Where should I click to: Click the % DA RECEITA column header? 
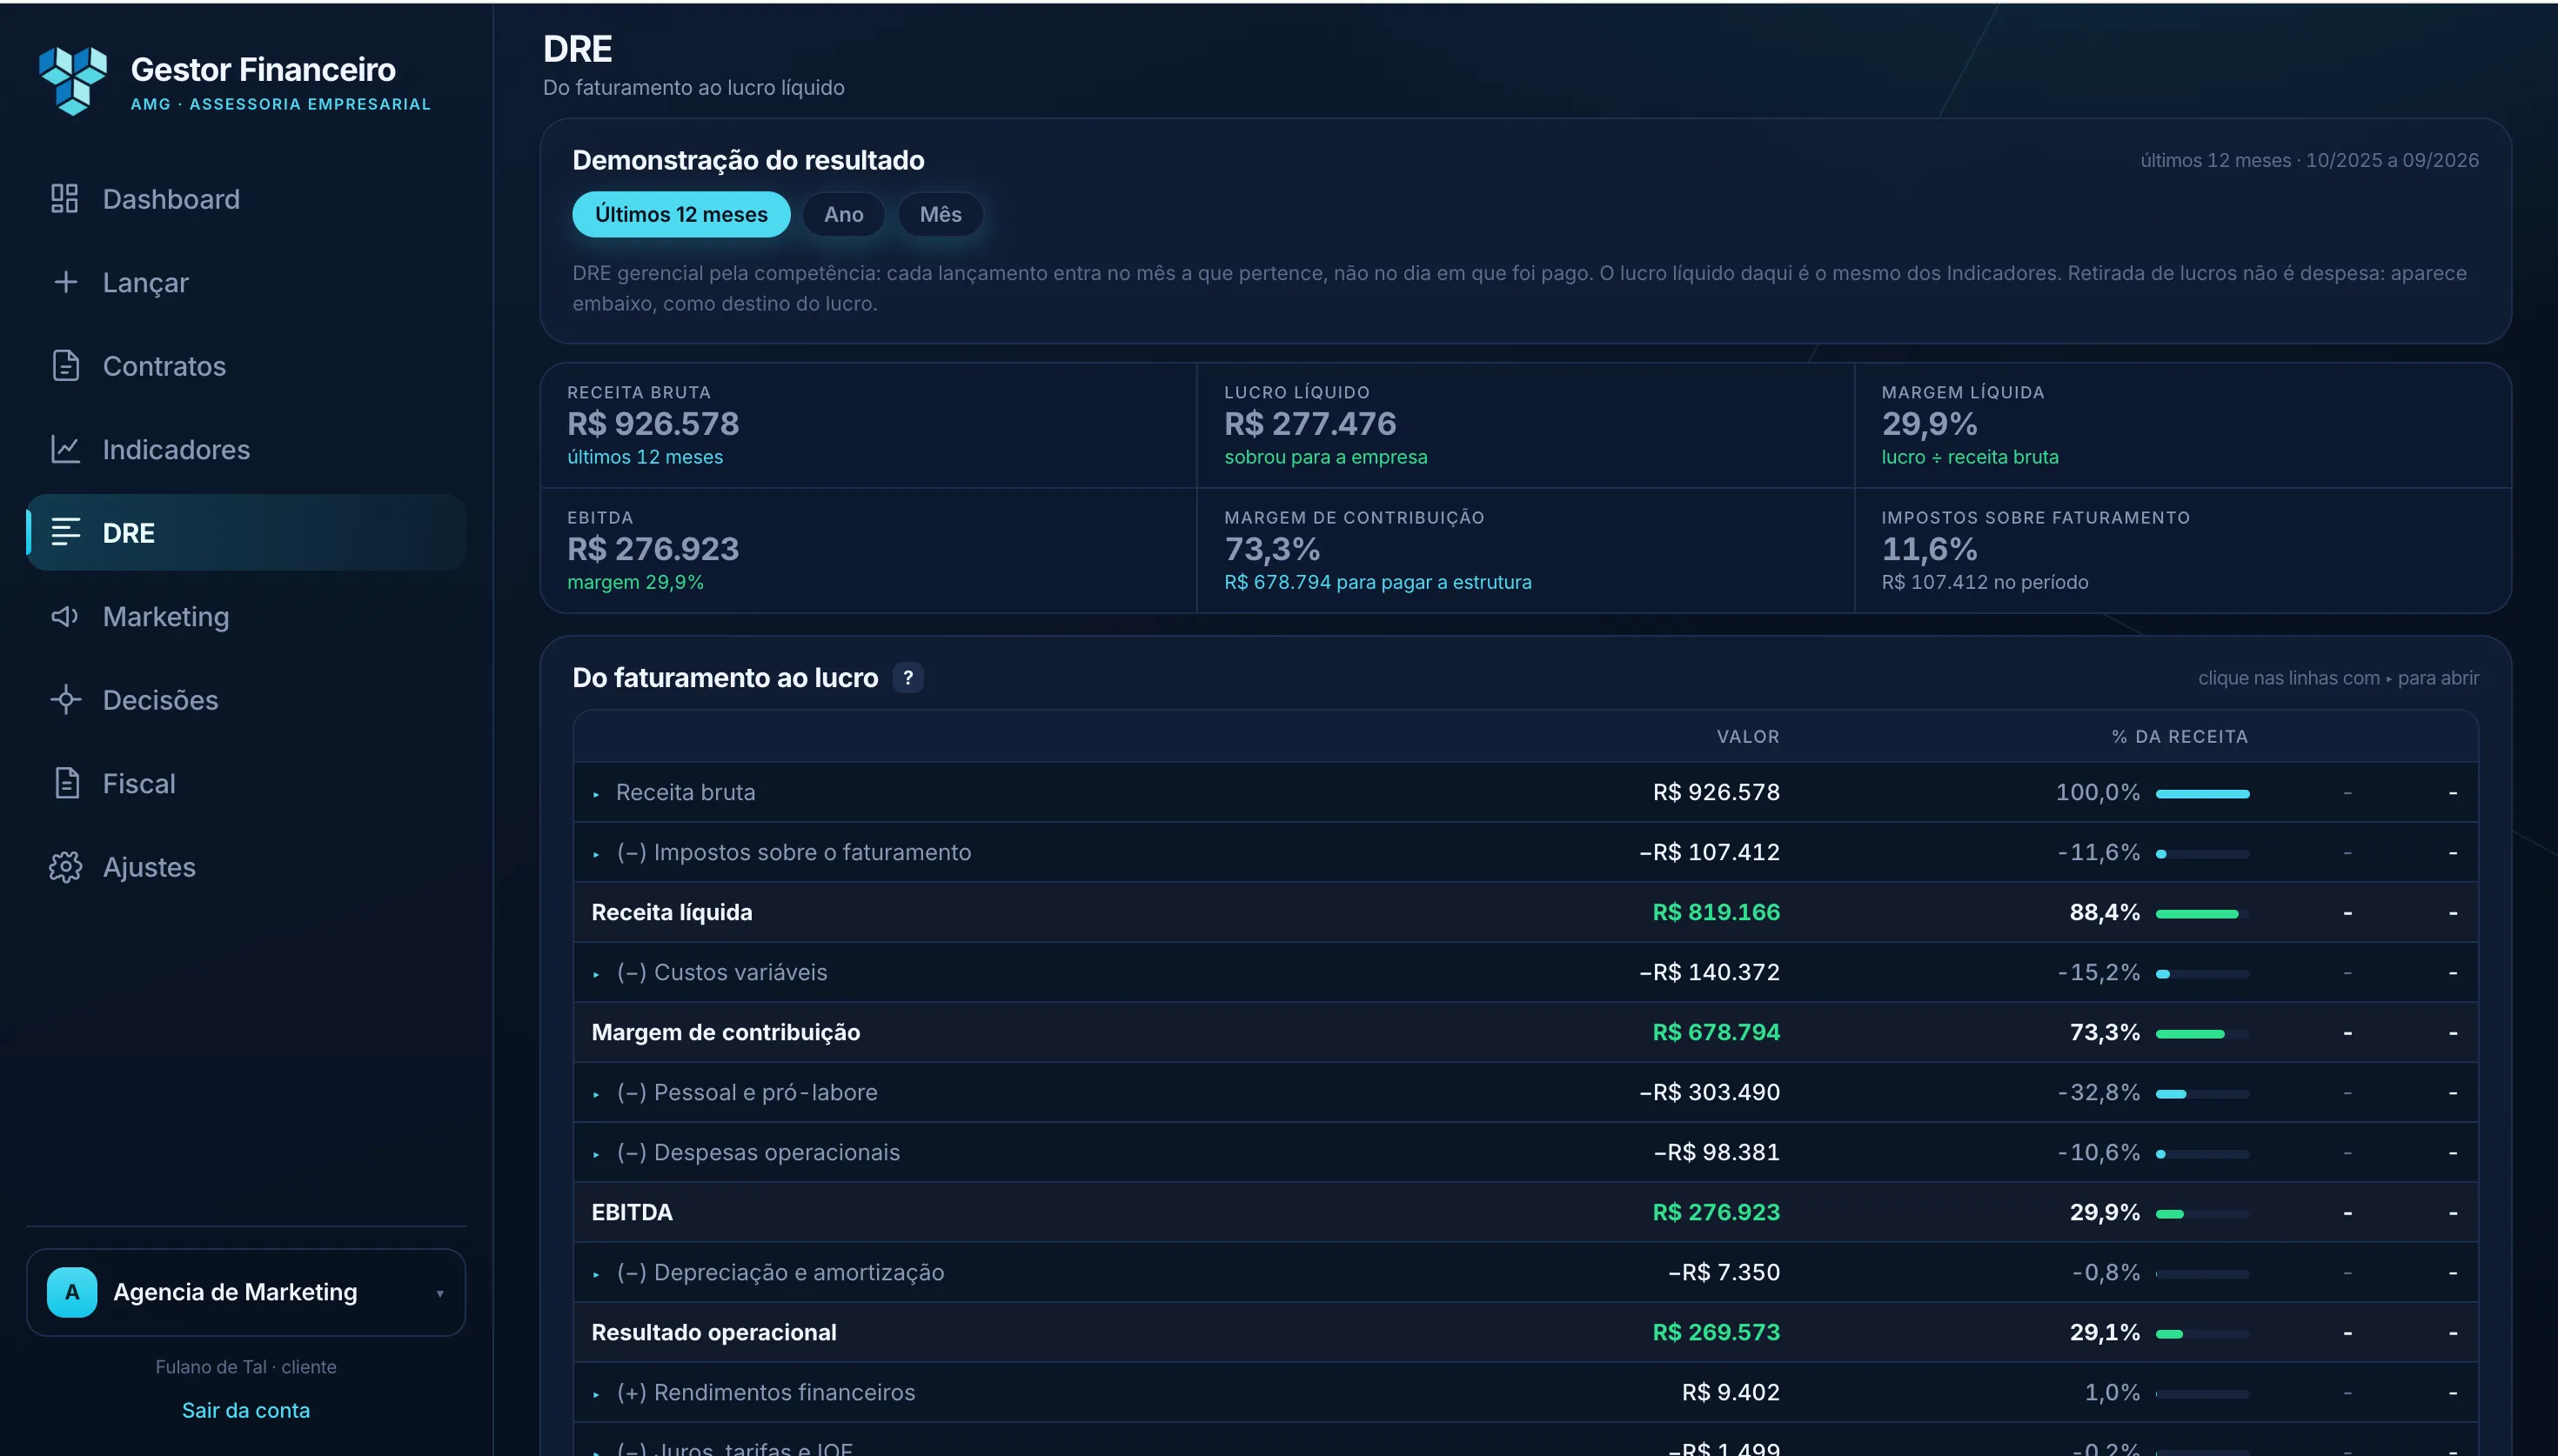(2179, 736)
